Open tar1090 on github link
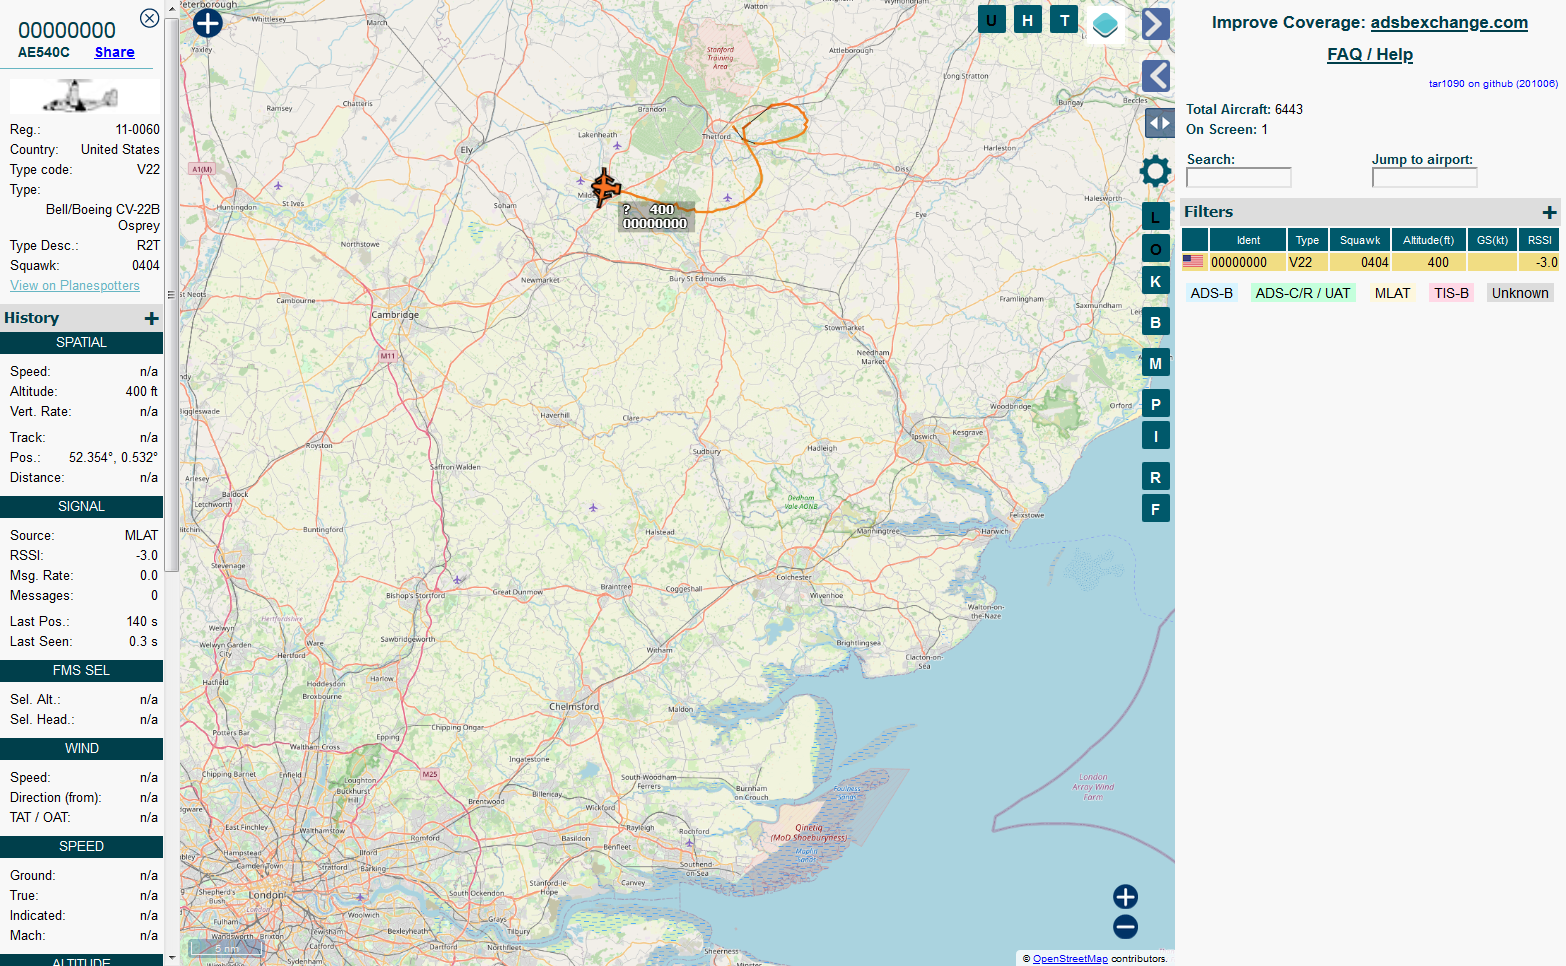 (x=1493, y=84)
